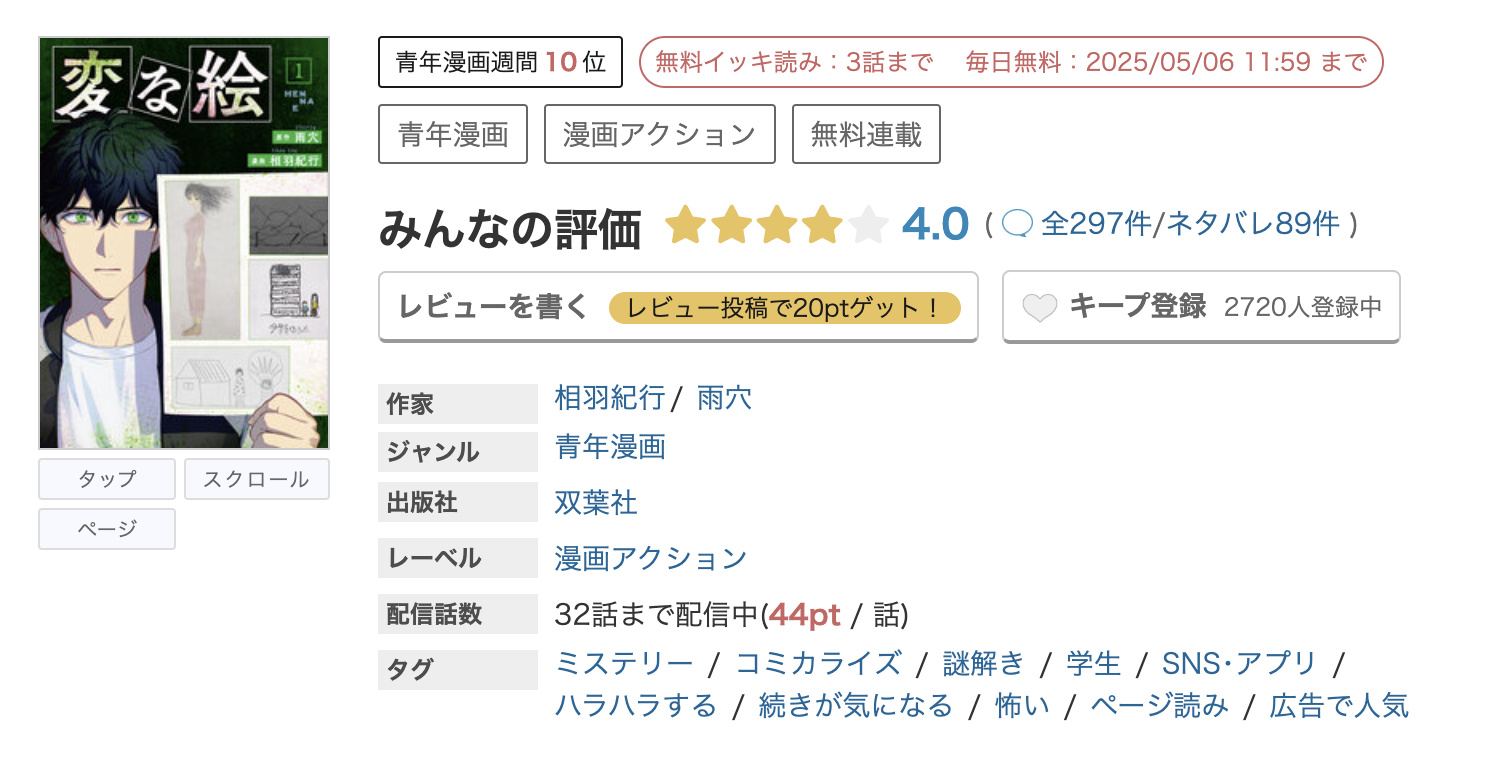Click the 4.0 star rating display

pyautogui.click(x=935, y=224)
